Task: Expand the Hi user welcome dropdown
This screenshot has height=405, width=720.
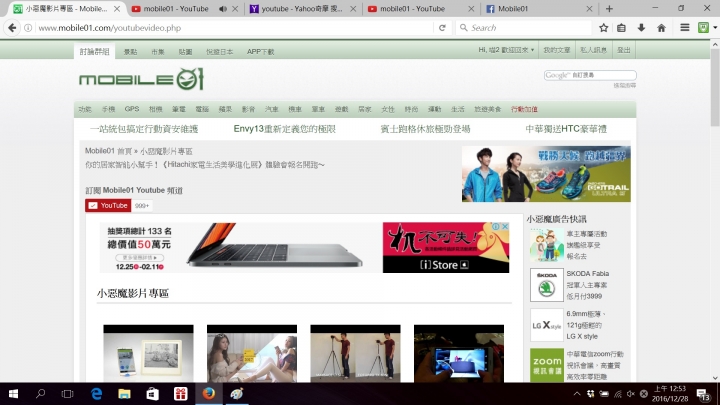Action: 506,50
